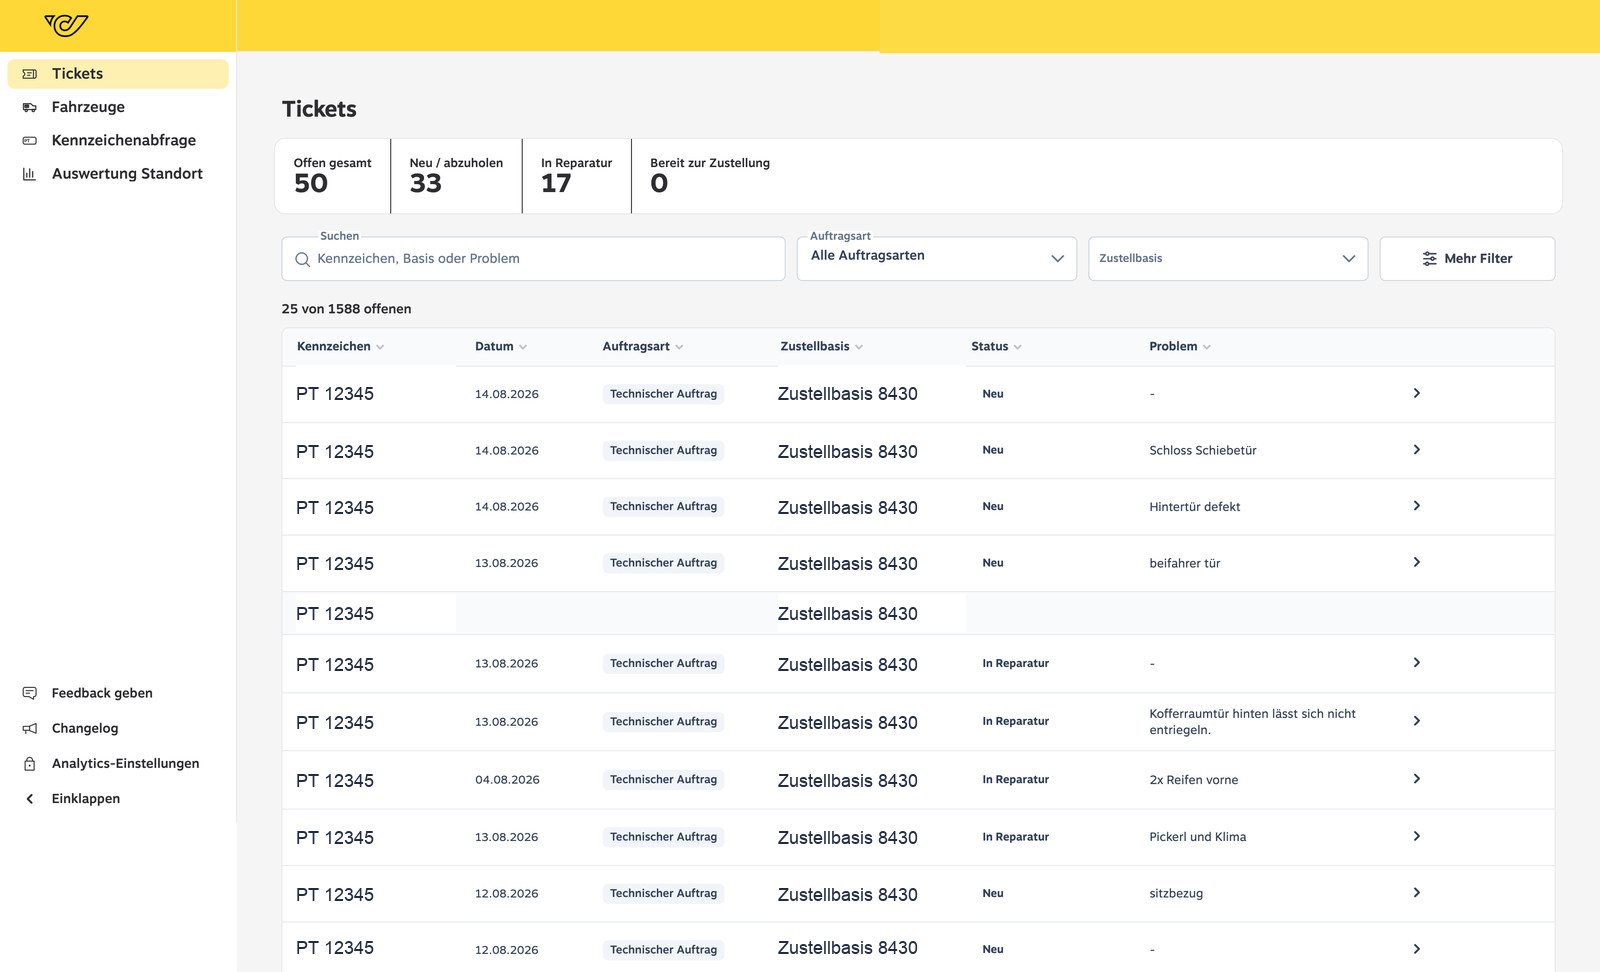Click the Auswertung Standort chart icon
This screenshot has height=972, width=1600.
coord(30,174)
